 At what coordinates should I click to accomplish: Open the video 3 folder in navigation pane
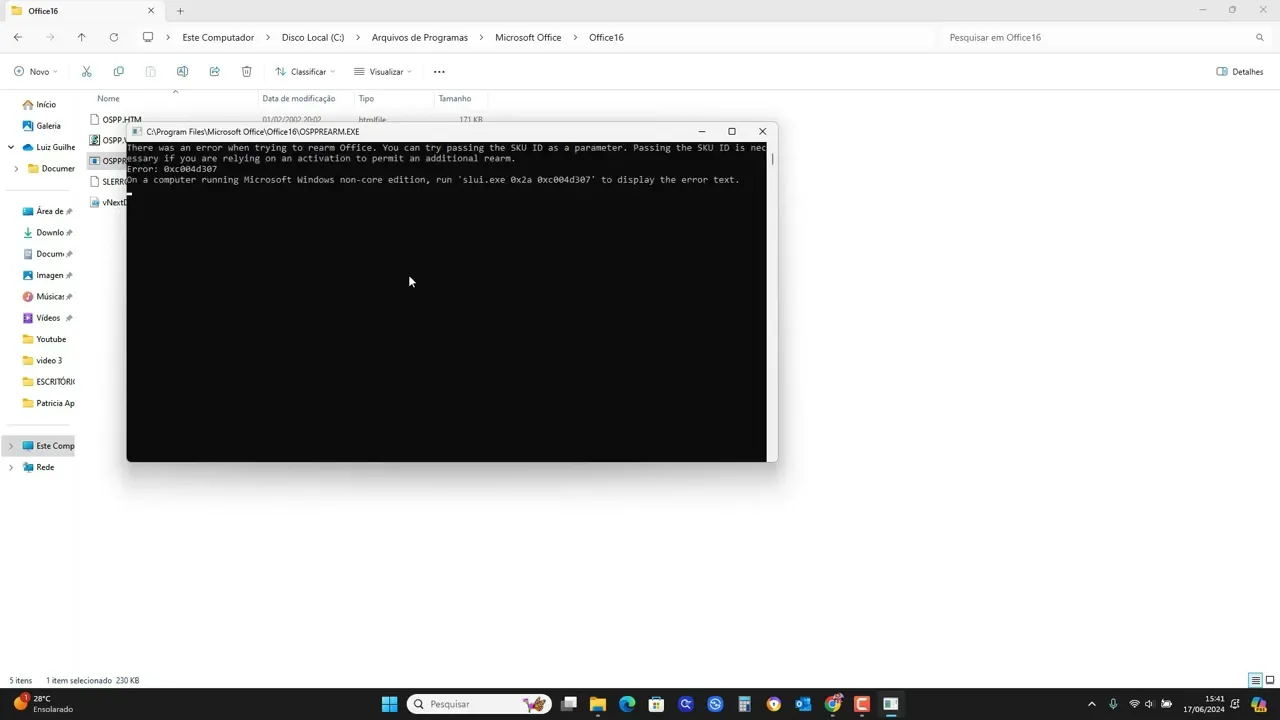pyautogui.click(x=42, y=361)
